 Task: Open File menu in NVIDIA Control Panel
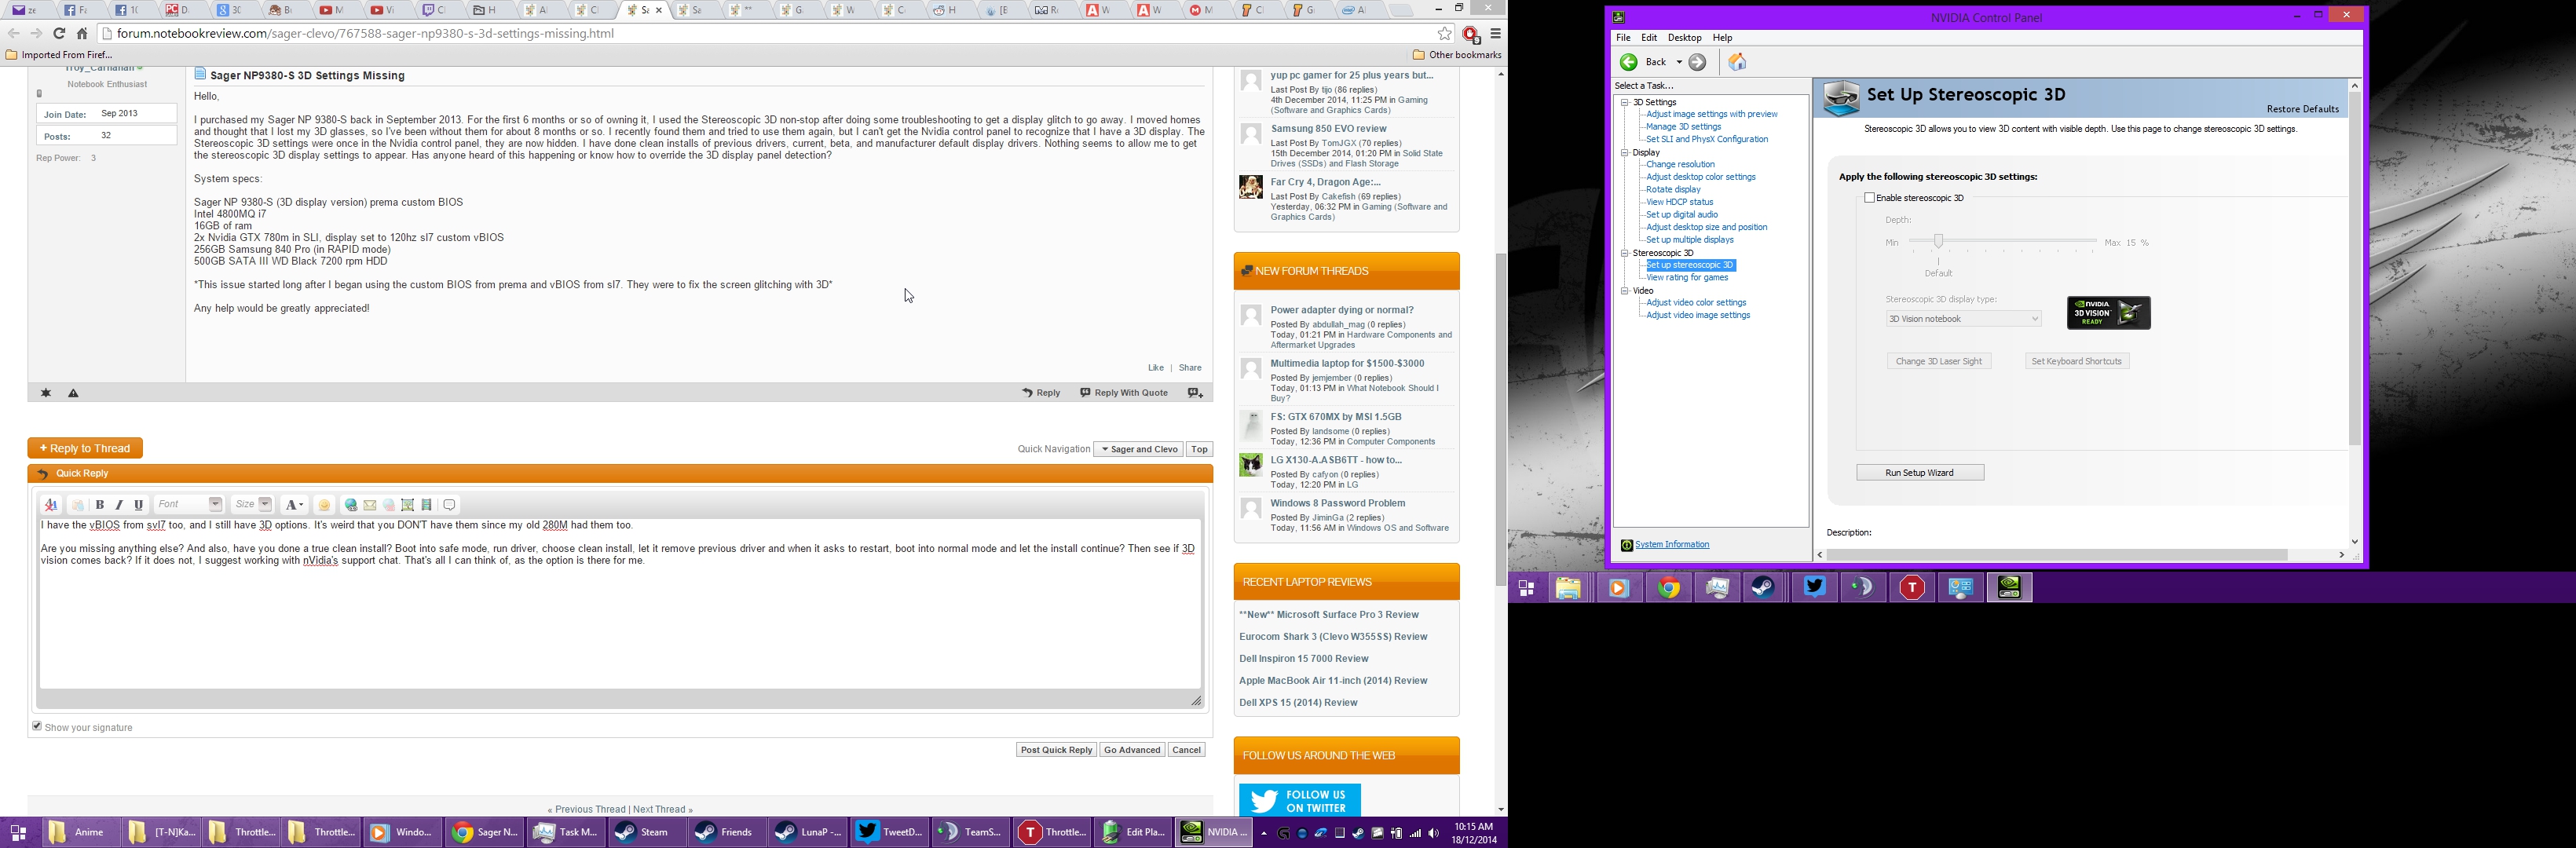[x=1623, y=38]
